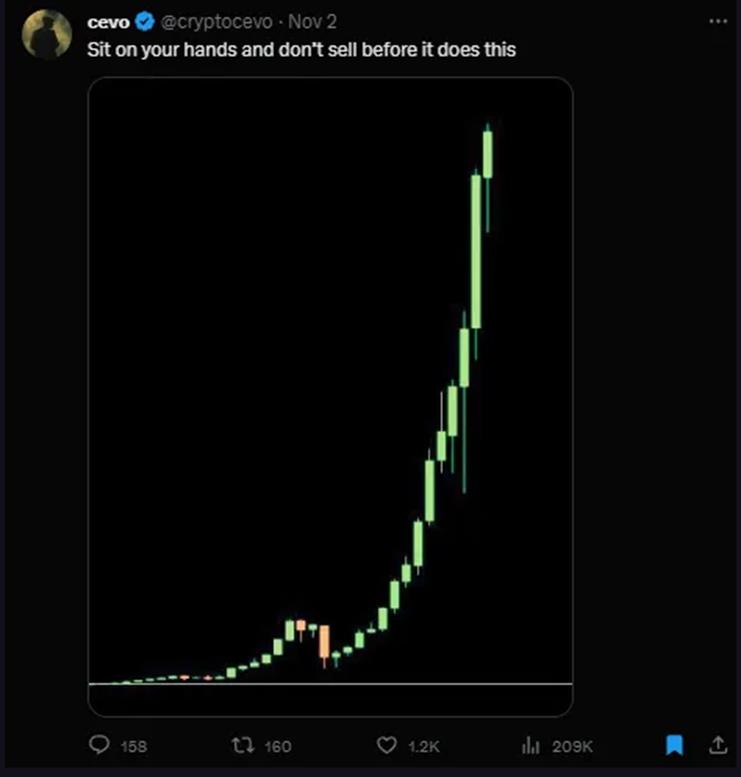
Task: Click the tallest green candle on the chart
Action: 476,250
